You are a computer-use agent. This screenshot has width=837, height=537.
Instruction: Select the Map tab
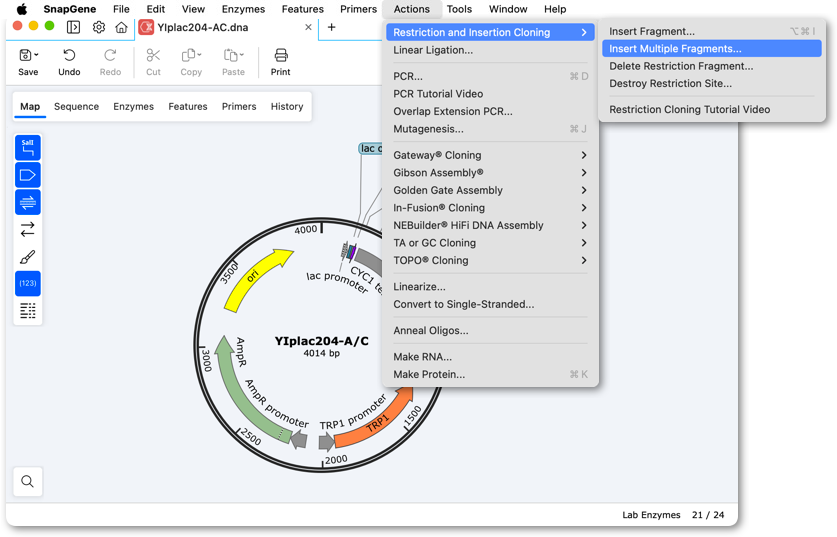tap(30, 106)
